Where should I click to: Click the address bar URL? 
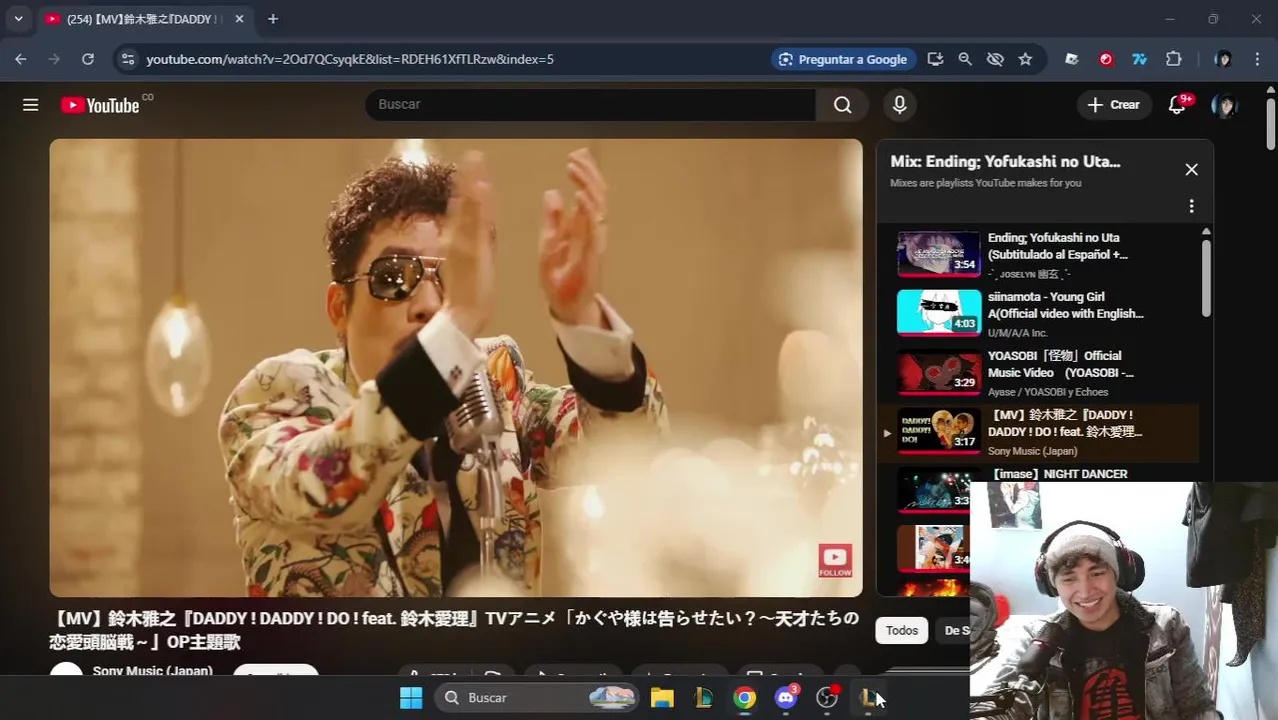point(350,59)
